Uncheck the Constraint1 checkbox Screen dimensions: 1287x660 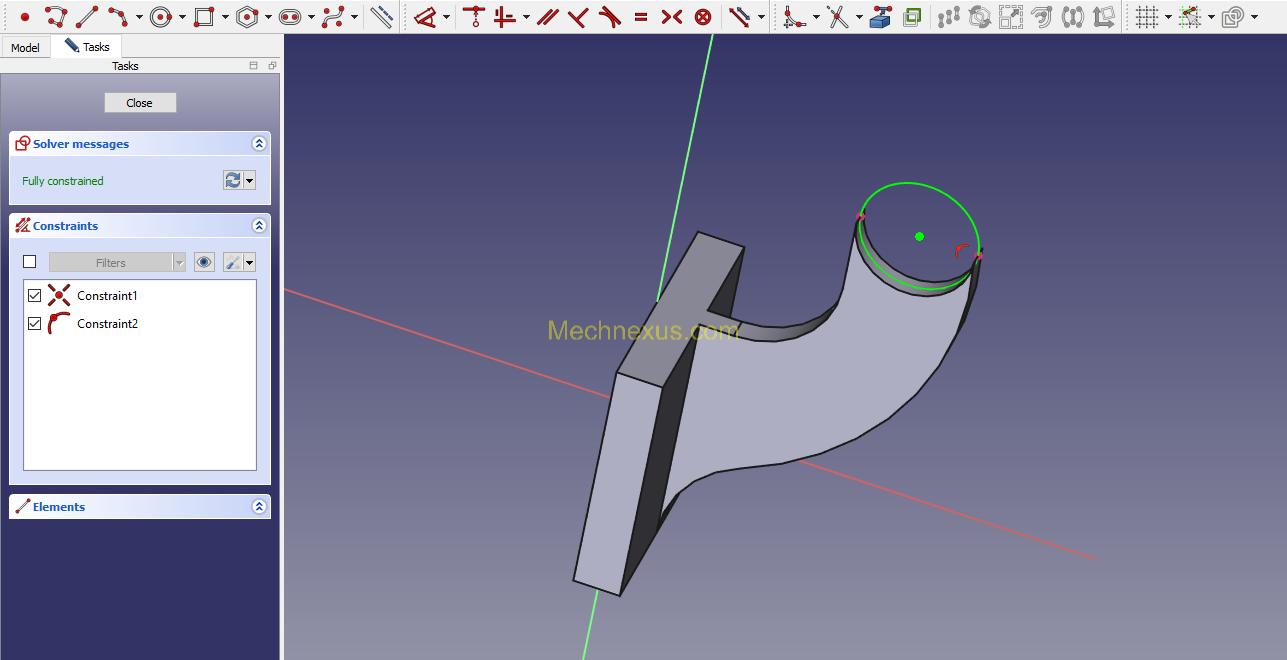(x=35, y=296)
